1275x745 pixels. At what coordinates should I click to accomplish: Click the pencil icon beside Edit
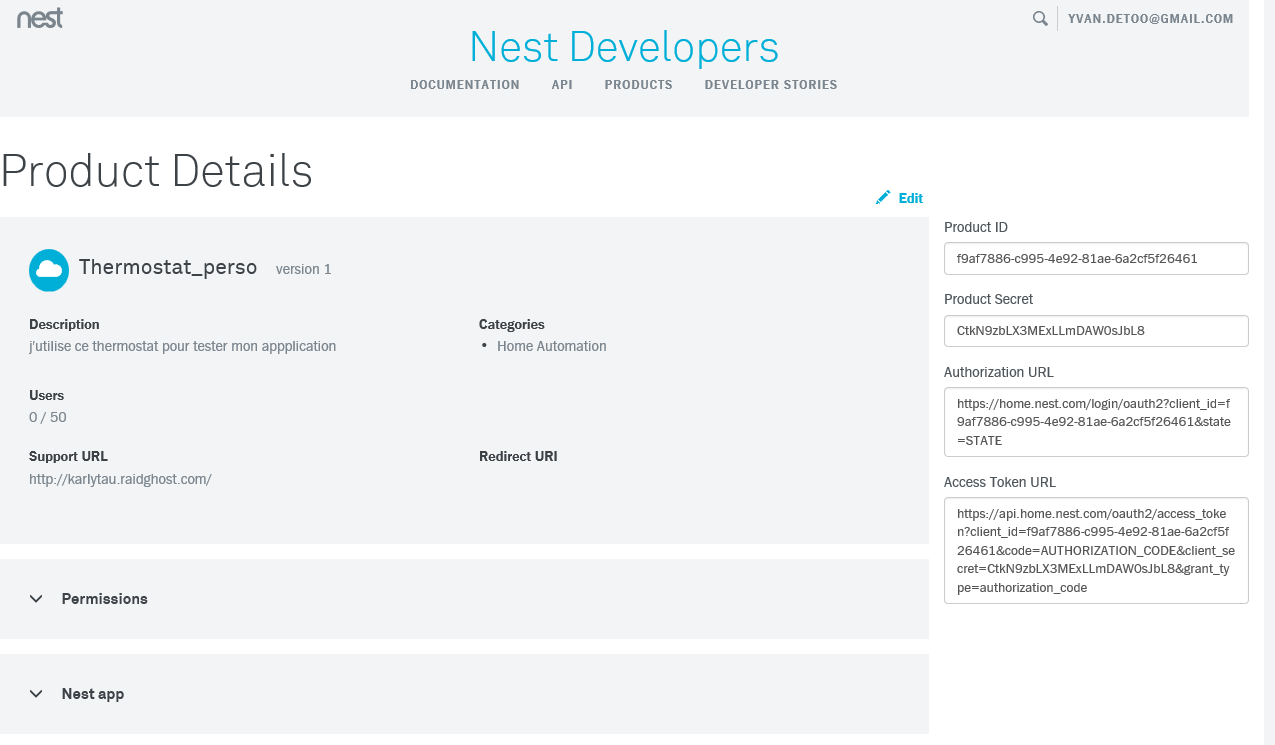(x=882, y=198)
